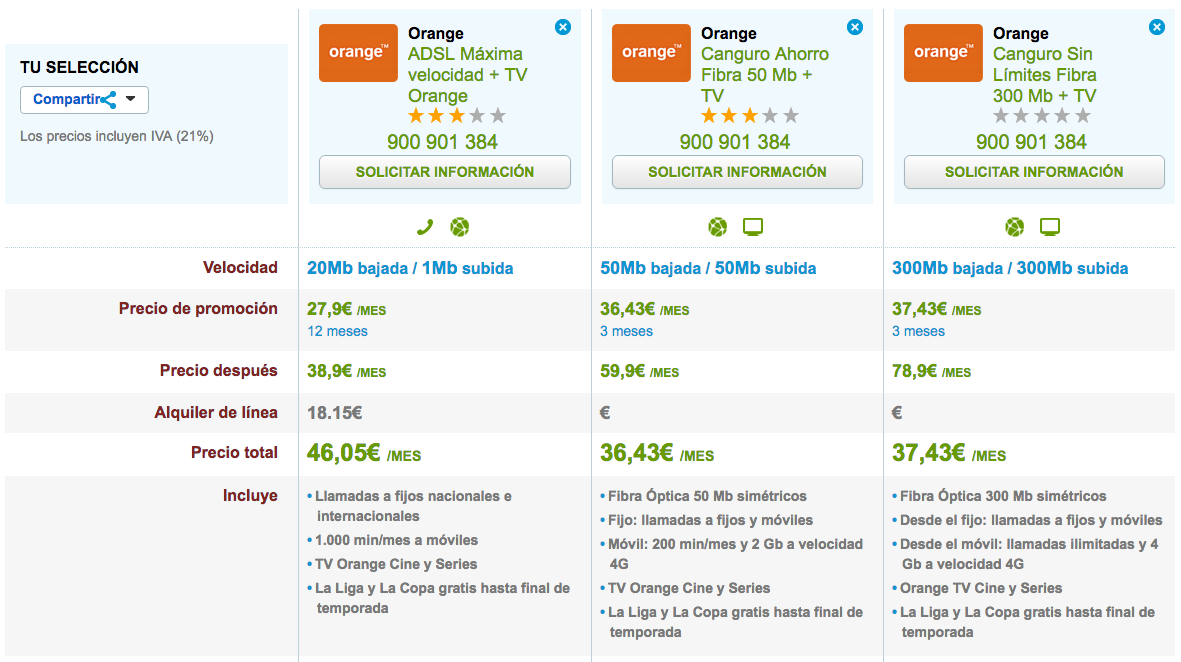Click star rating of Canguro Ahorro plan
Image resolution: width=1181 pixels, height=662 pixels.
(749, 116)
